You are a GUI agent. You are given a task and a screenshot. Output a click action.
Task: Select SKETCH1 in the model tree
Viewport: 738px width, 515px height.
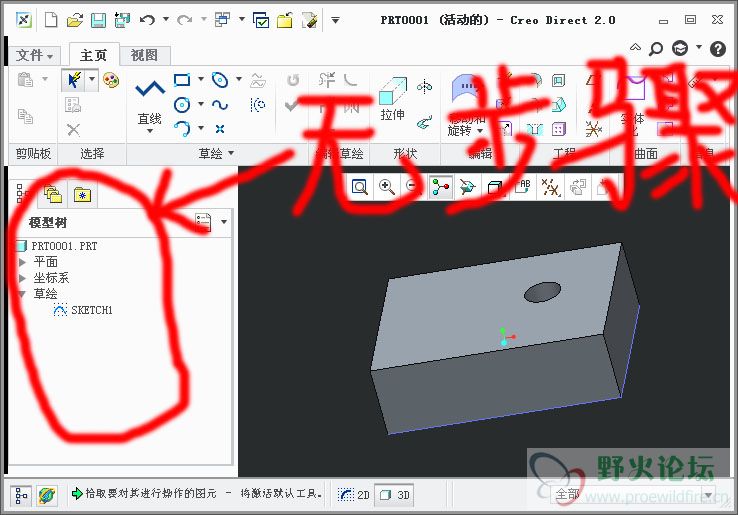pos(83,310)
